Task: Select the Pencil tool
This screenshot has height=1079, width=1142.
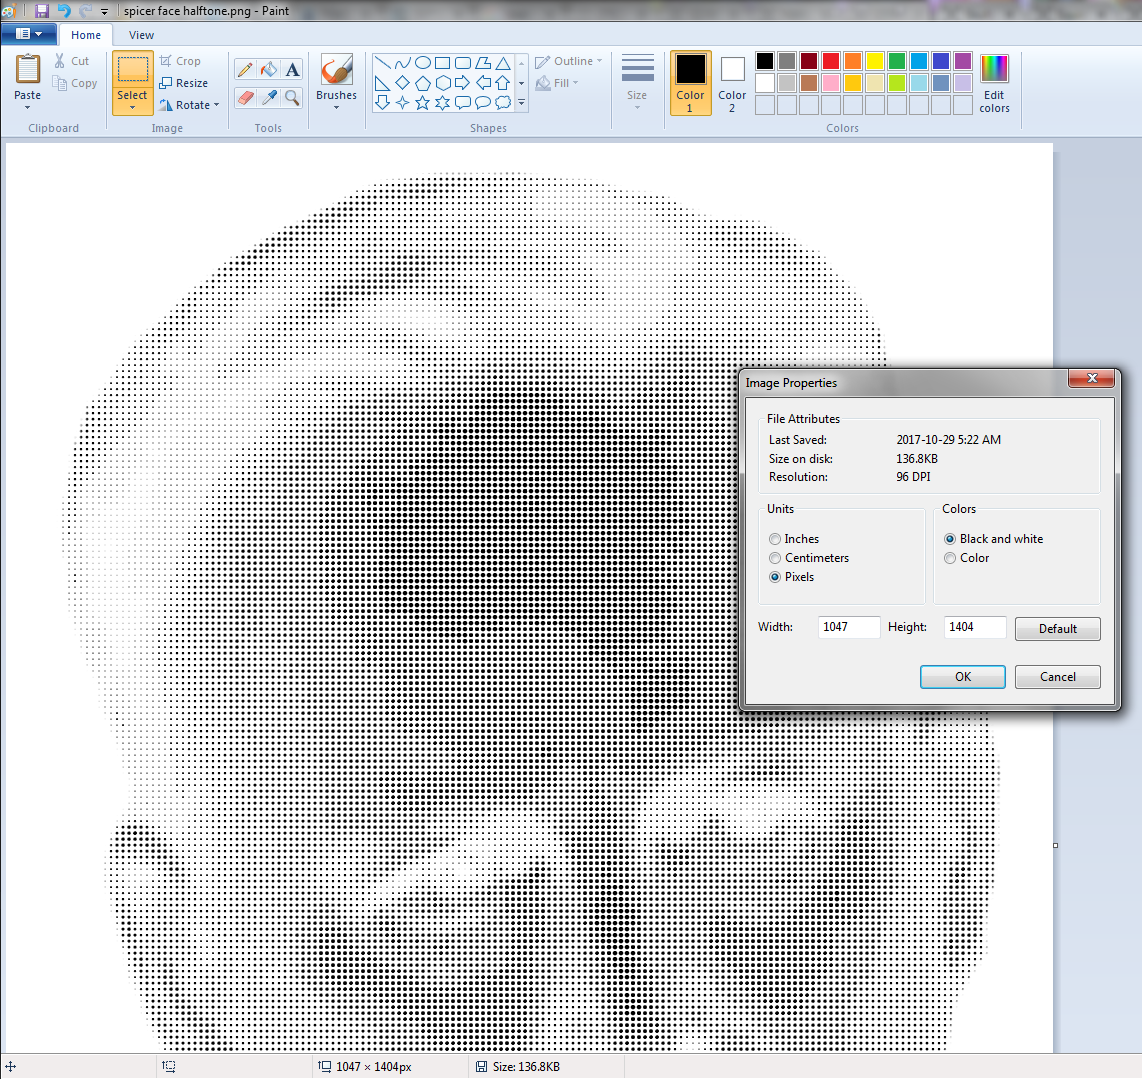Action: click(245, 69)
